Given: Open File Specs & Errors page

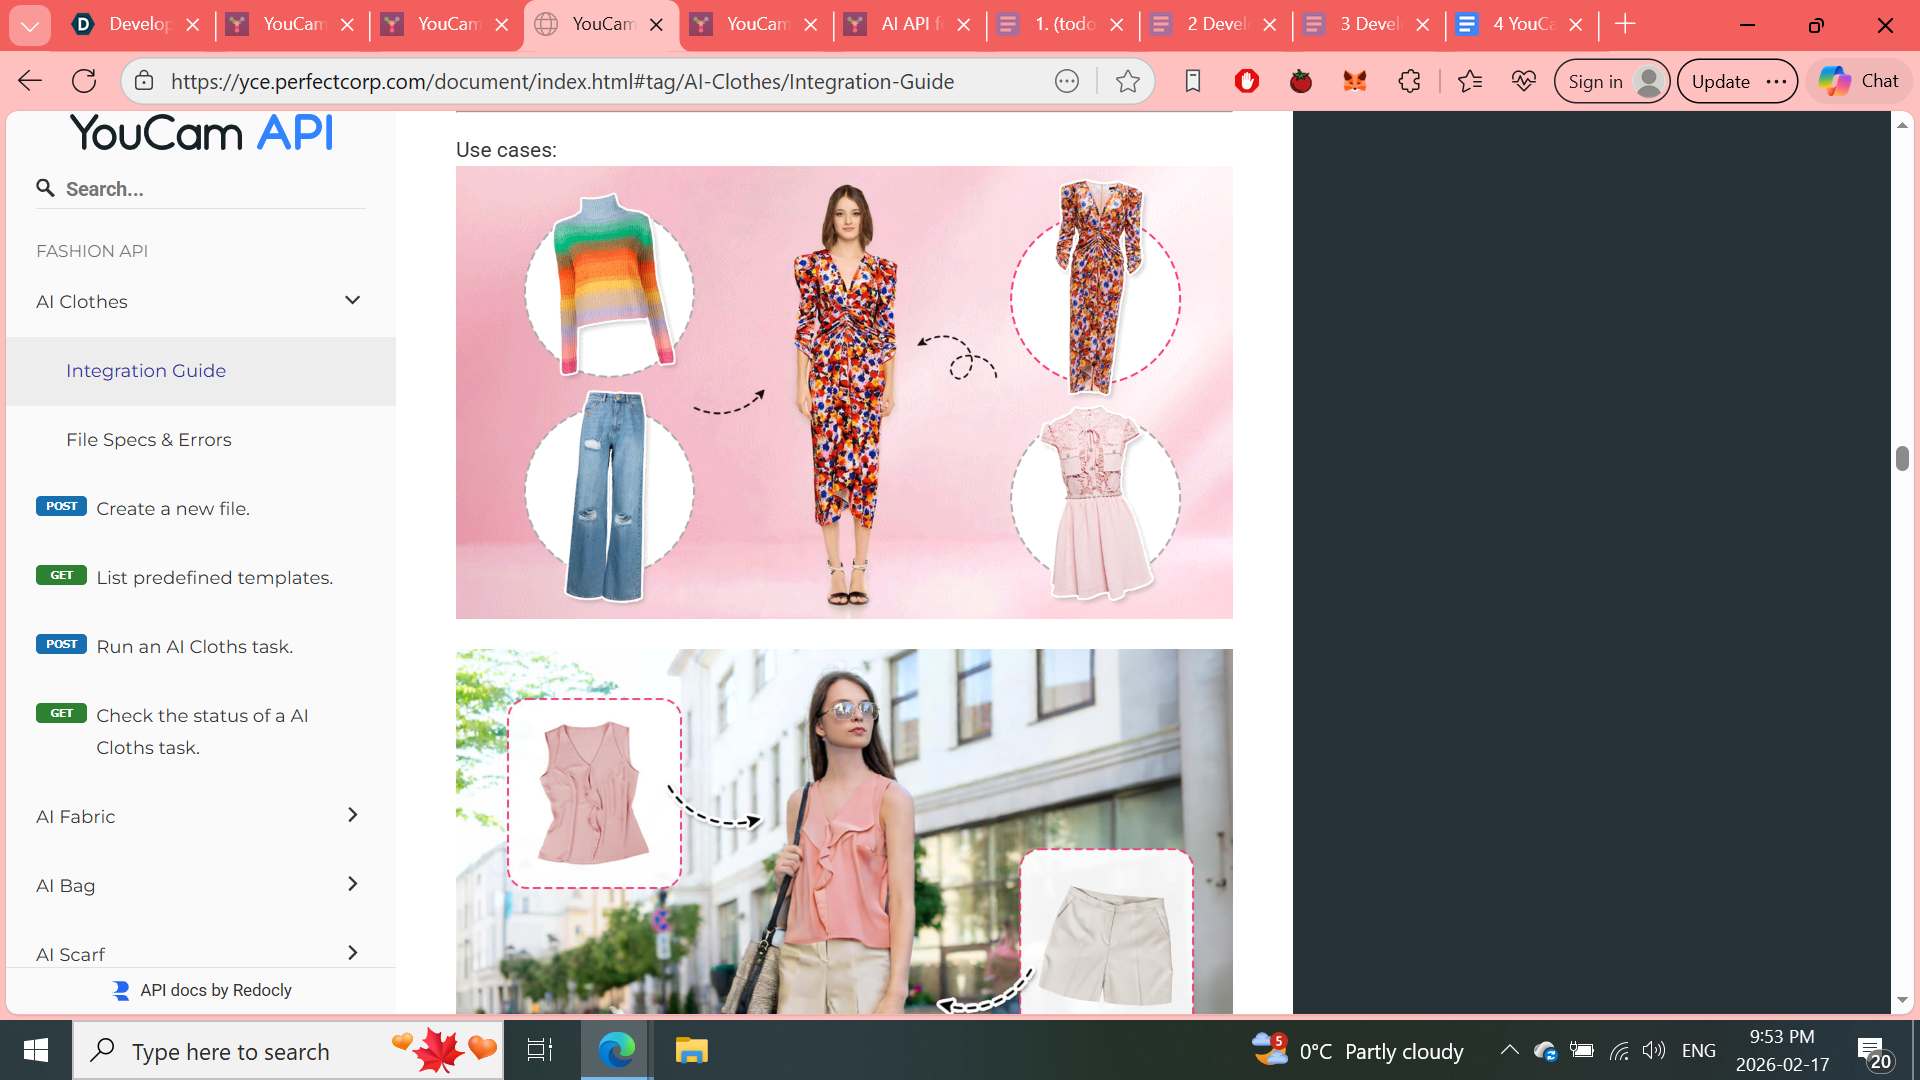Looking at the screenshot, I should 149,440.
